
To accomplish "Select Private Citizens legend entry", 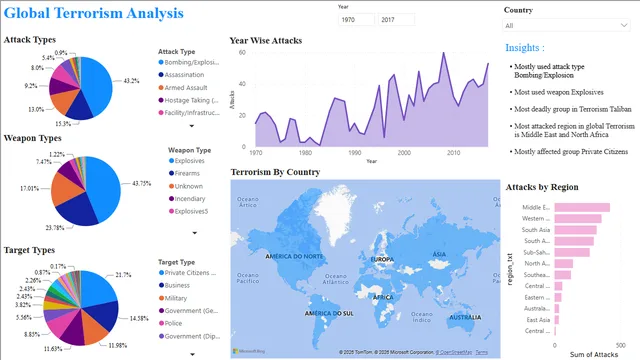I will click(187, 273).
